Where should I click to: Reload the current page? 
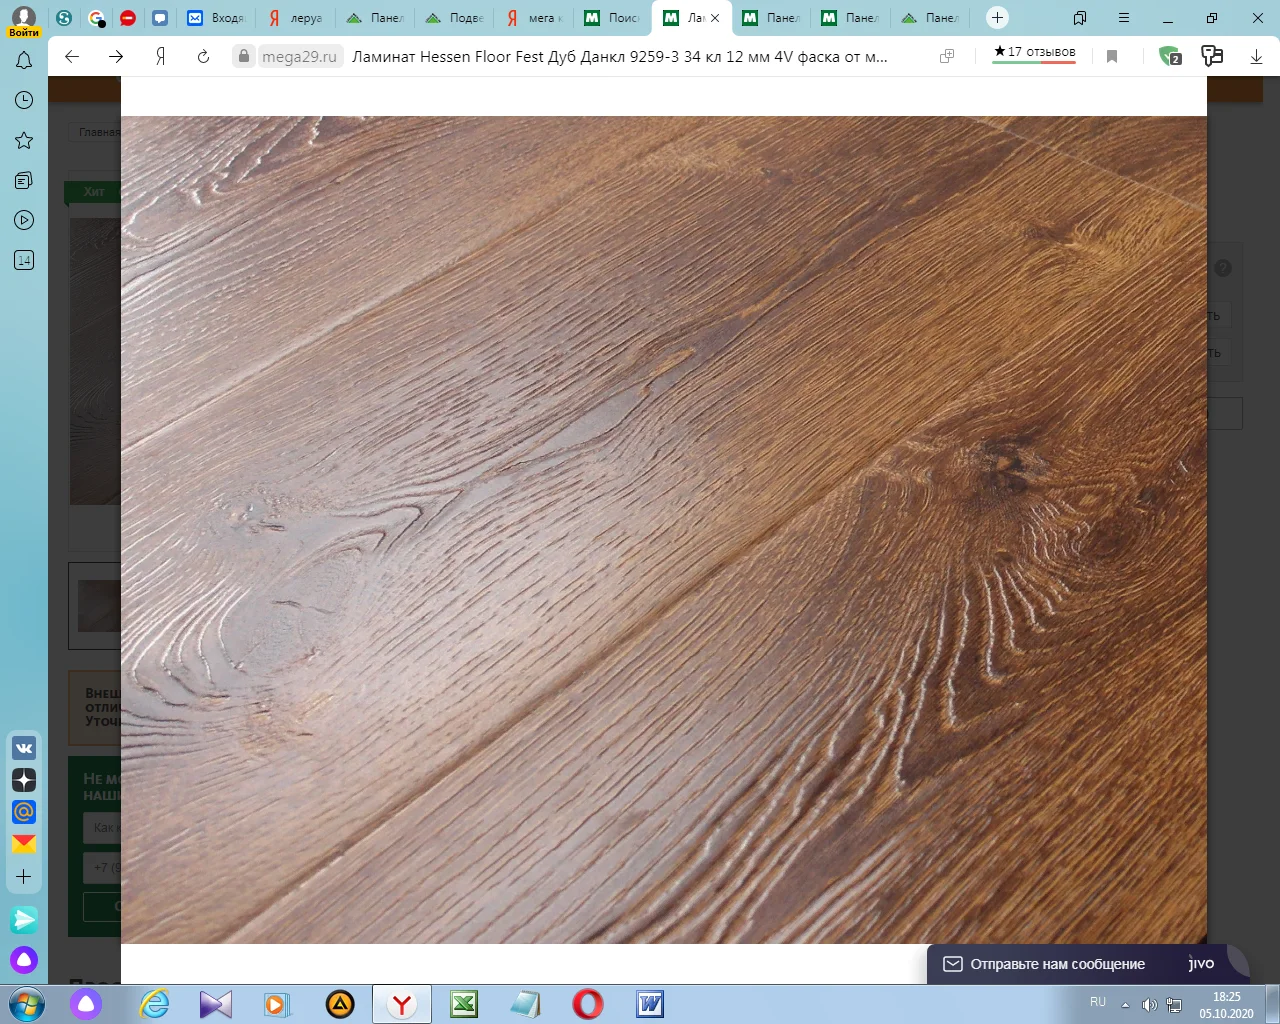point(203,57)
